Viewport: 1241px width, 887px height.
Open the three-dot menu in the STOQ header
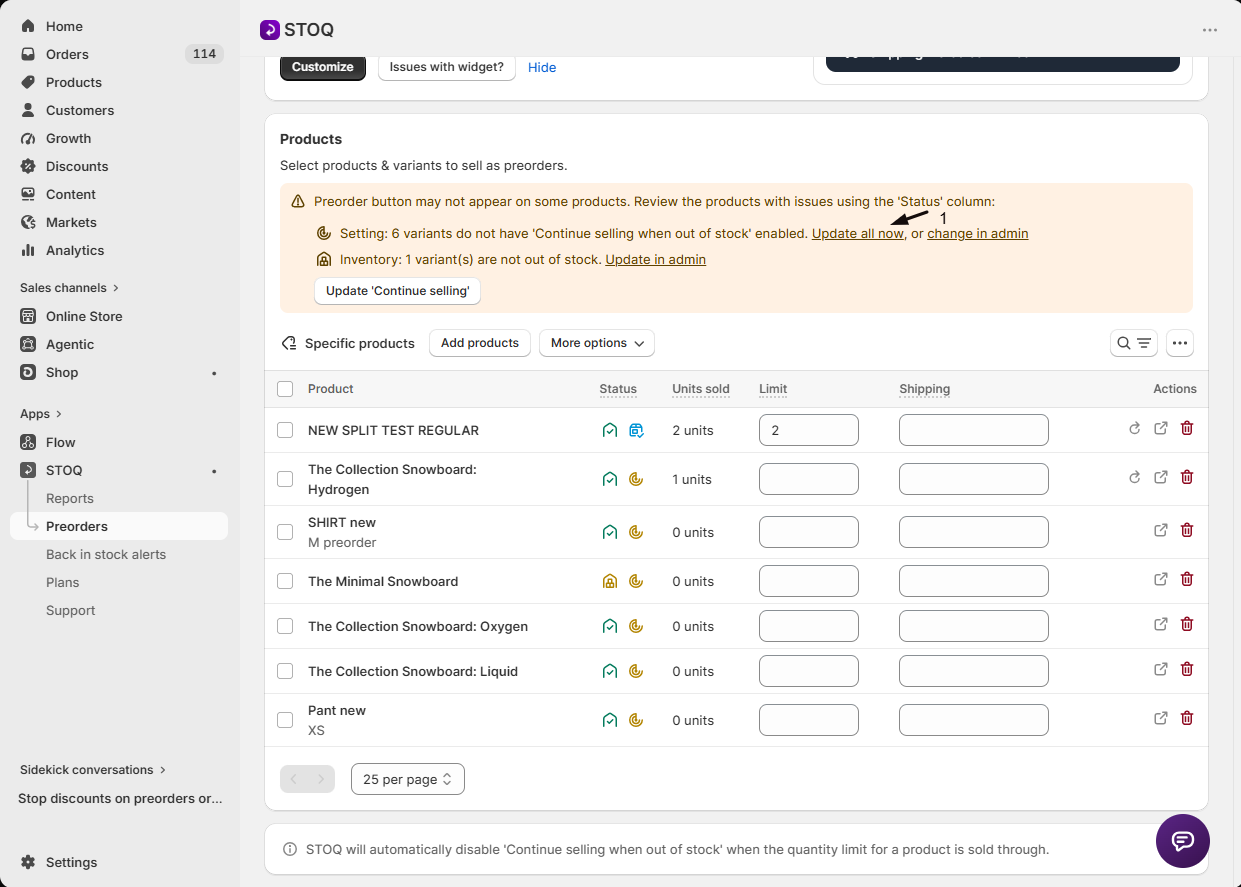click(x=1210, y=30)
